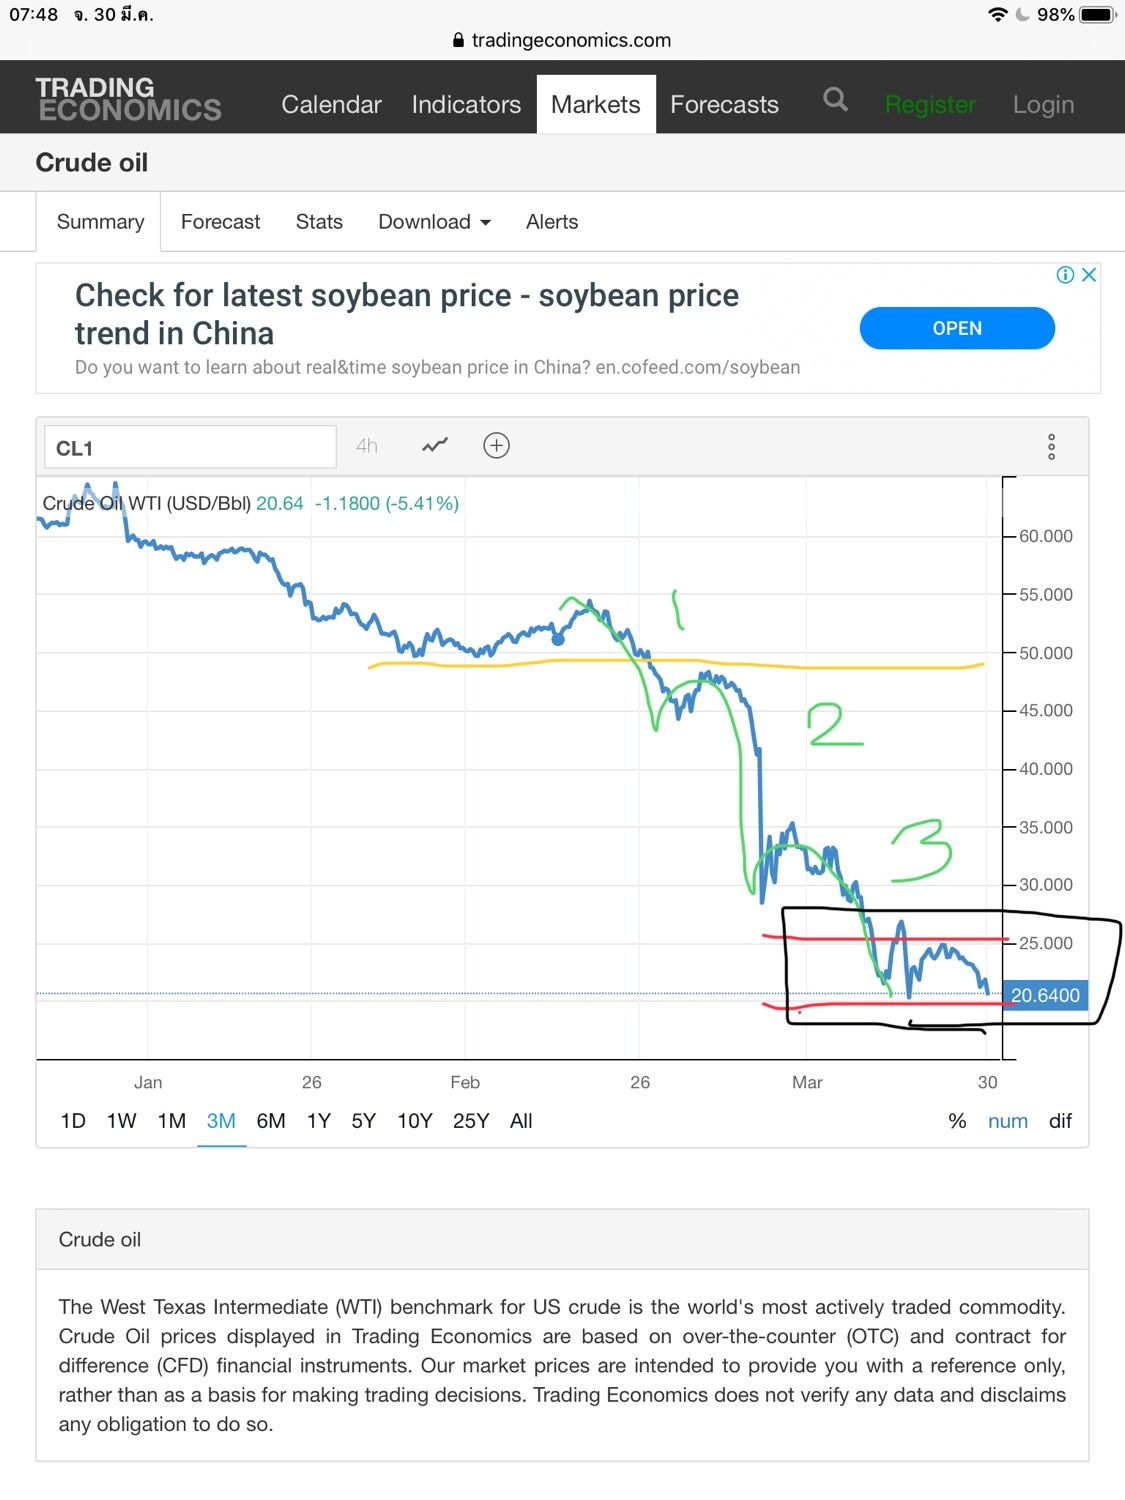This screenshot has width=1125, height=1500.
Task: Open the Markets navigation tab
Action: point(595,104)
